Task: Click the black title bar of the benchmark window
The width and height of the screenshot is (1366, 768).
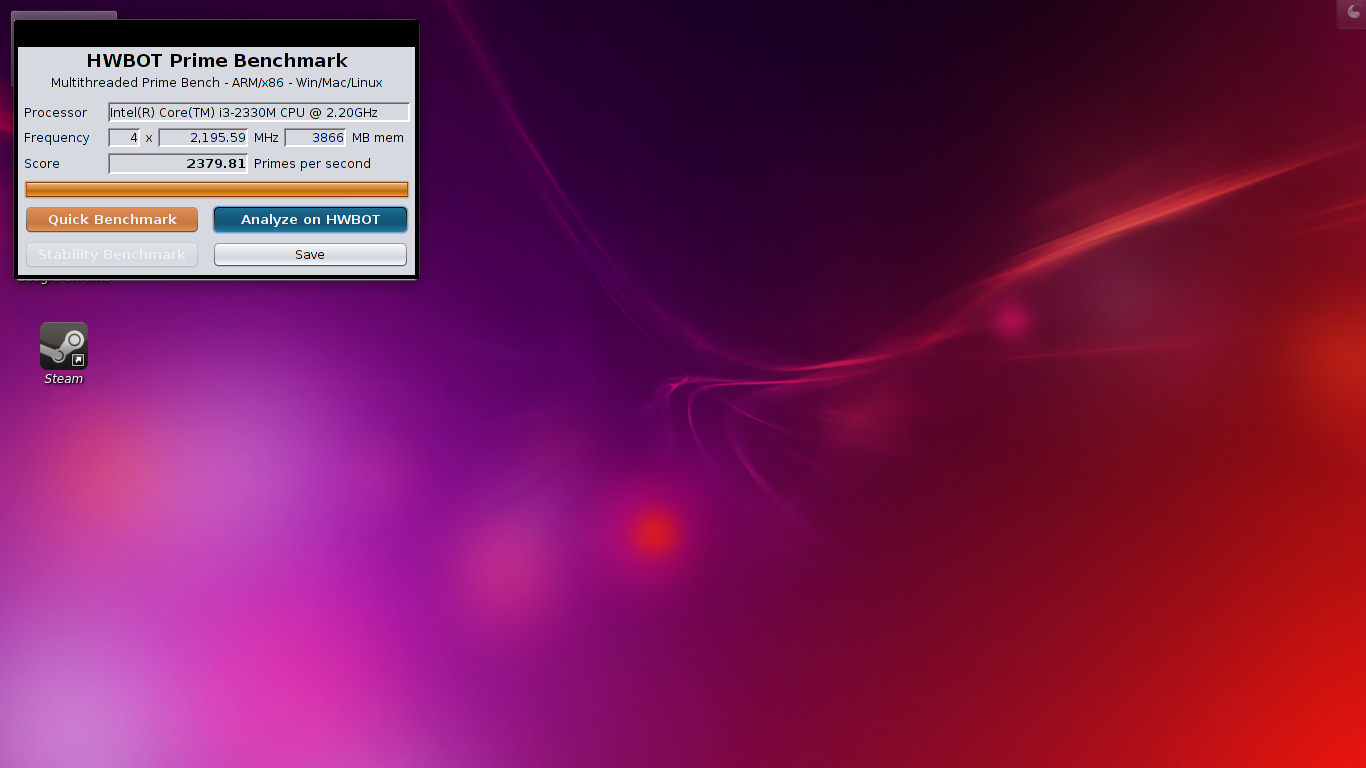Action: coord(217,33)
